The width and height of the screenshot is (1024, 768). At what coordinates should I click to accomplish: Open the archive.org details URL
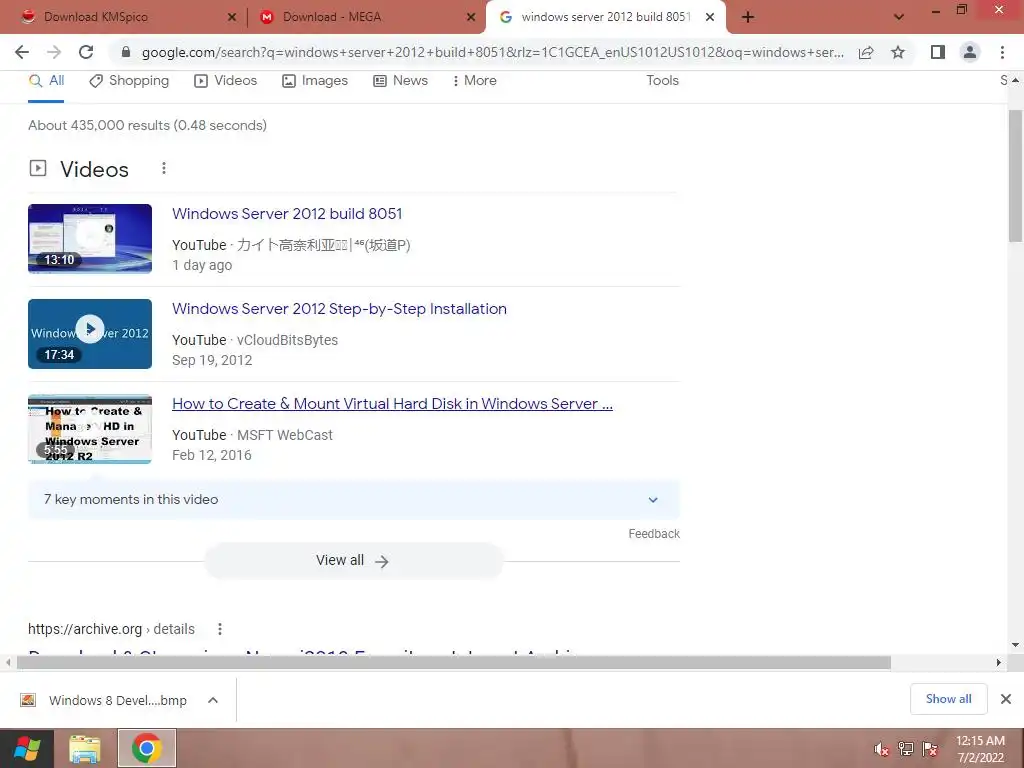111,629
